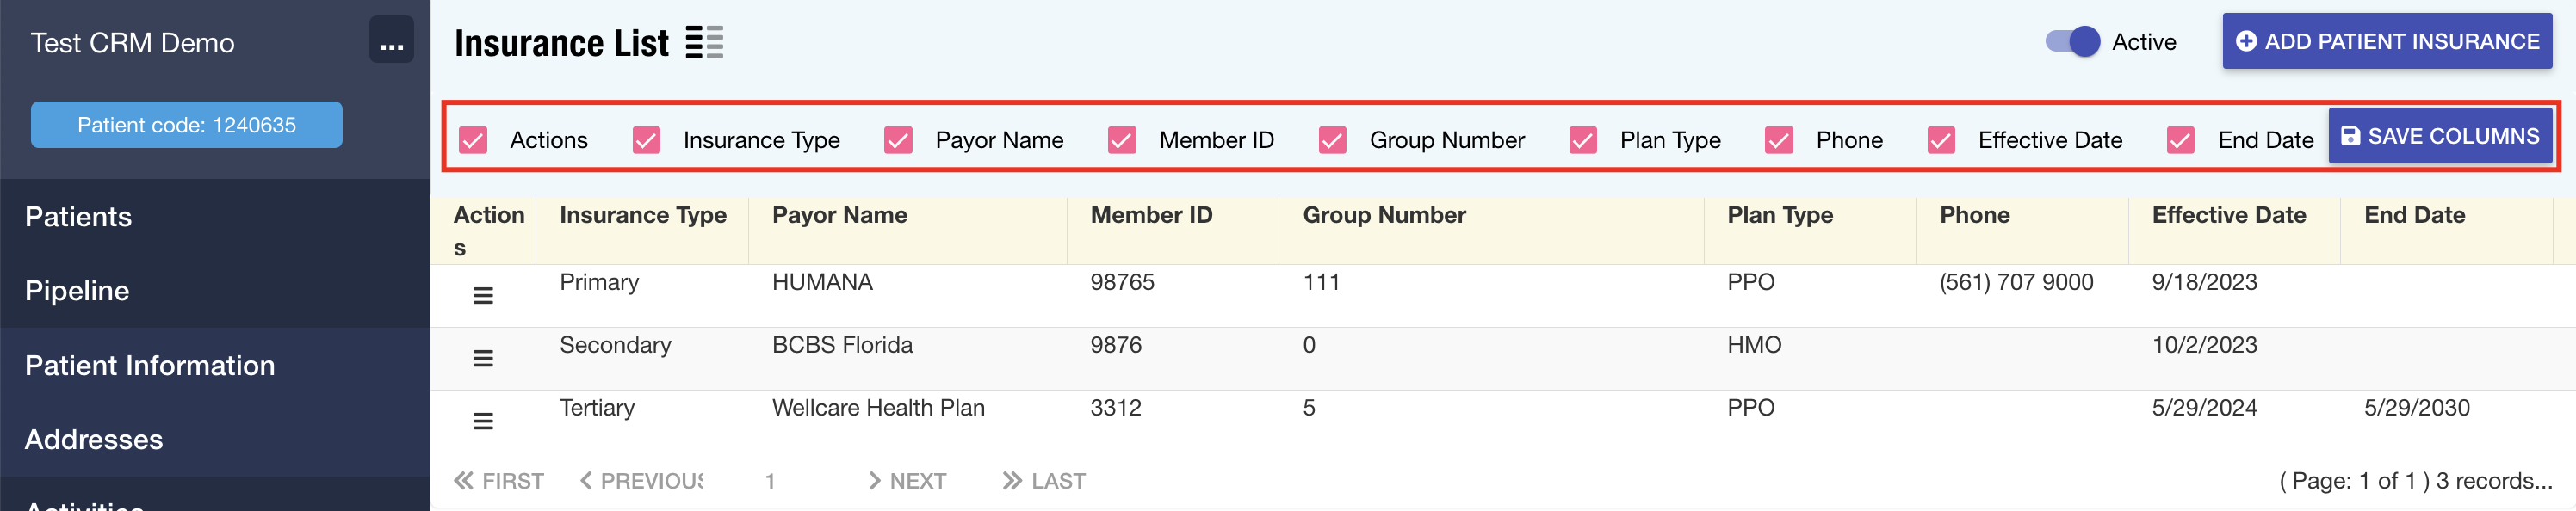Click the column chooser icon beside Insurance List
The height and width of the screenshot is (511, 2576).
coord(704,43)
